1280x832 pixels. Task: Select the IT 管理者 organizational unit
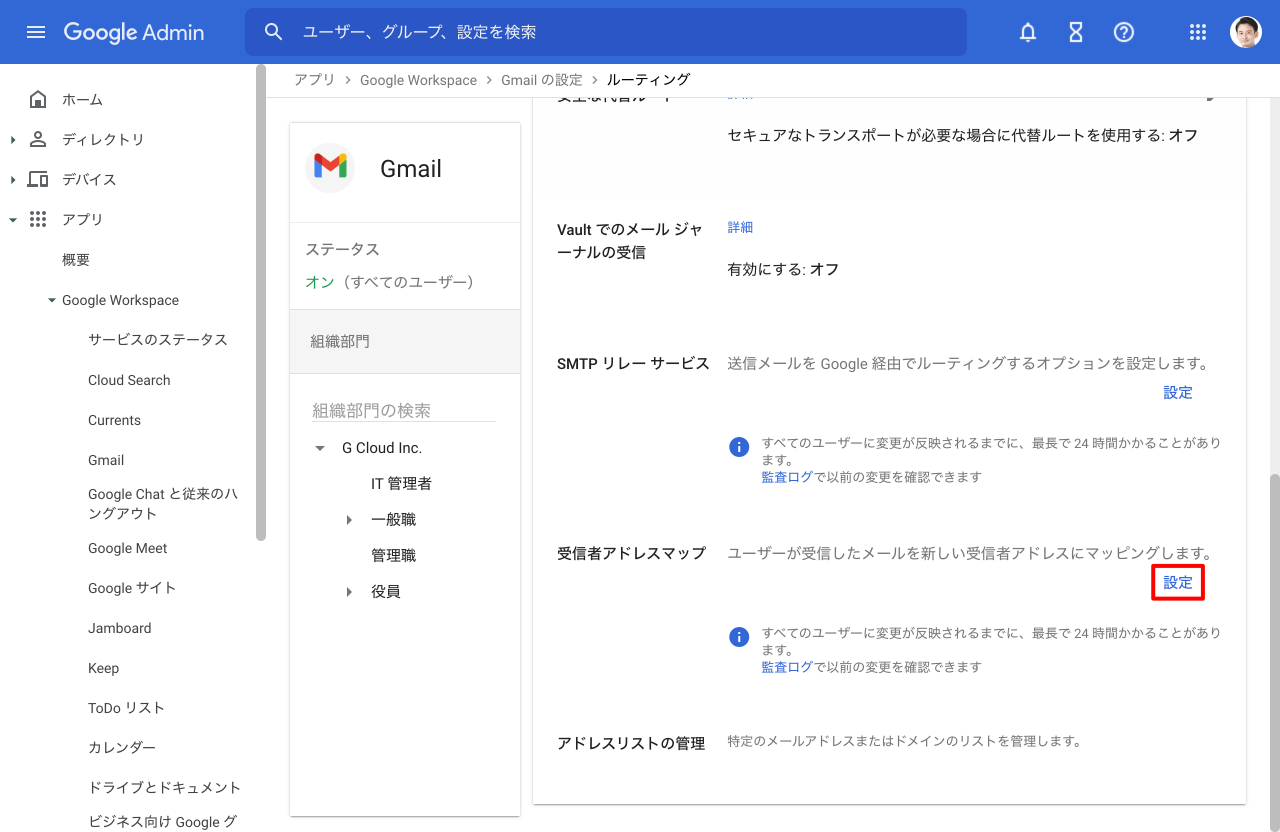pos(401,484)
